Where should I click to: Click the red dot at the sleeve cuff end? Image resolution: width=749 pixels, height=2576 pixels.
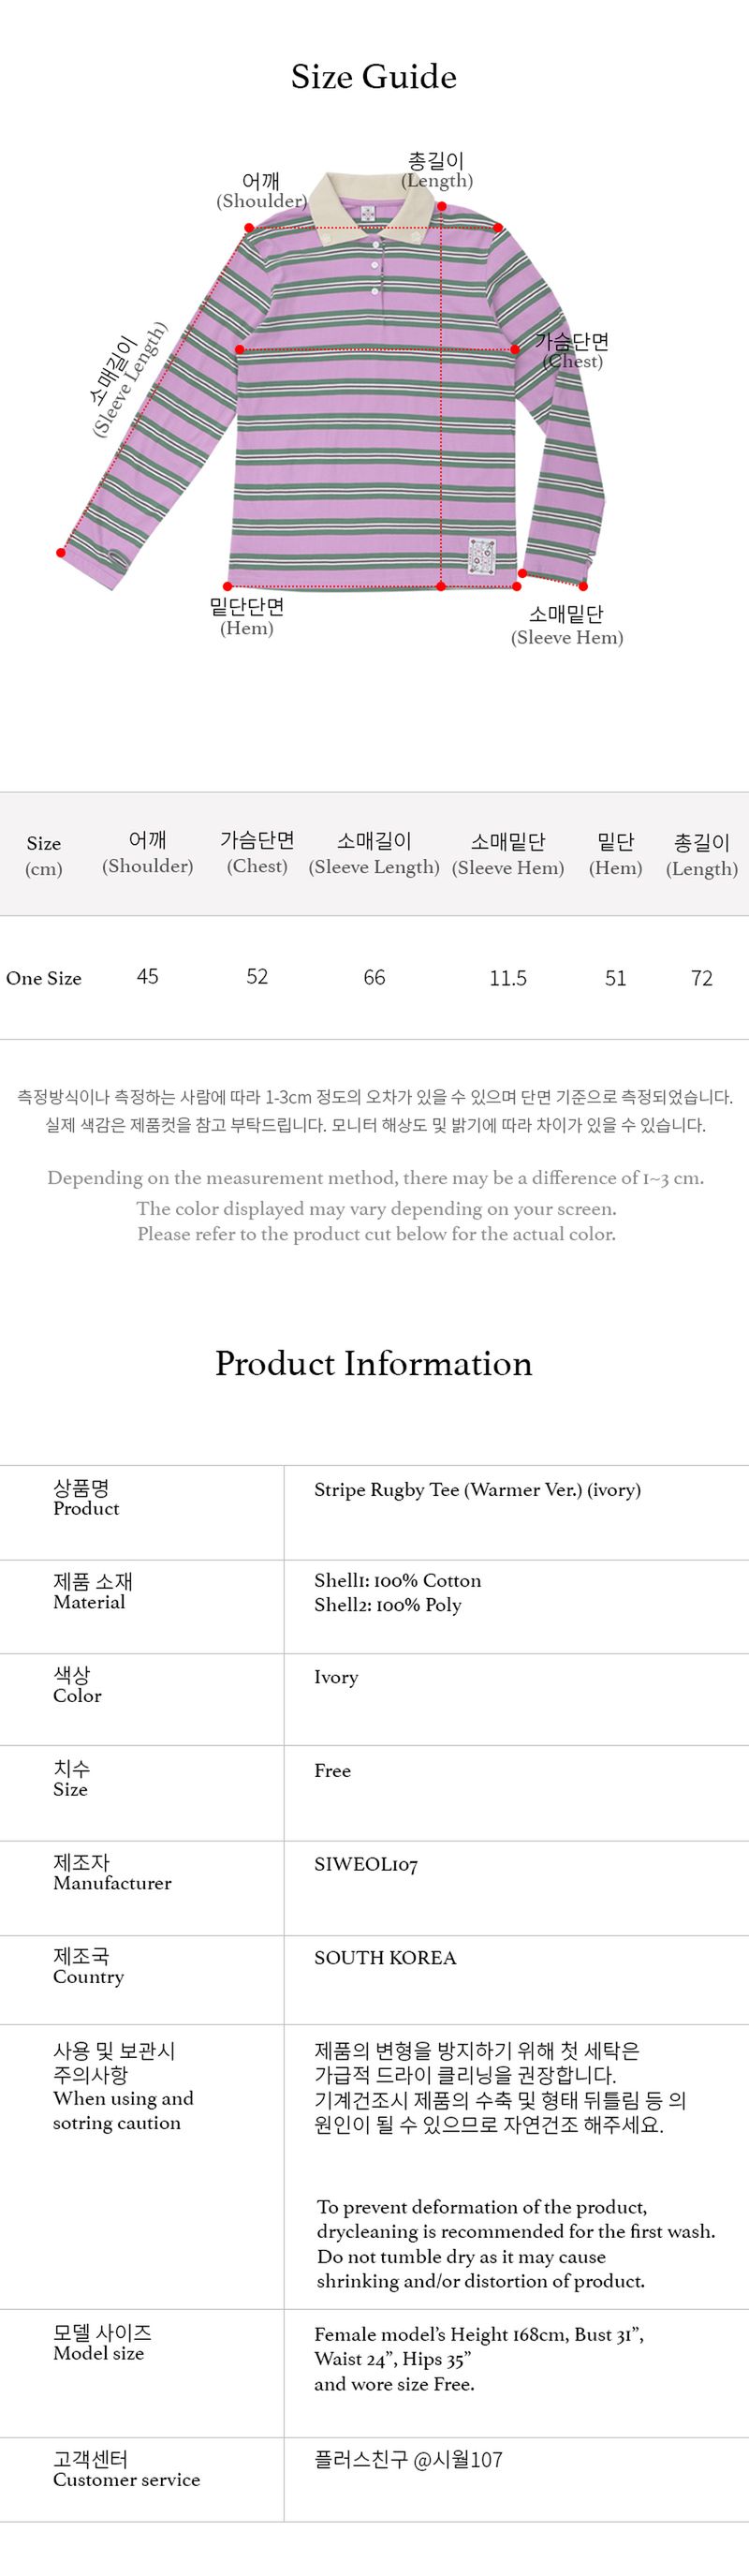[x=62, y=551]
